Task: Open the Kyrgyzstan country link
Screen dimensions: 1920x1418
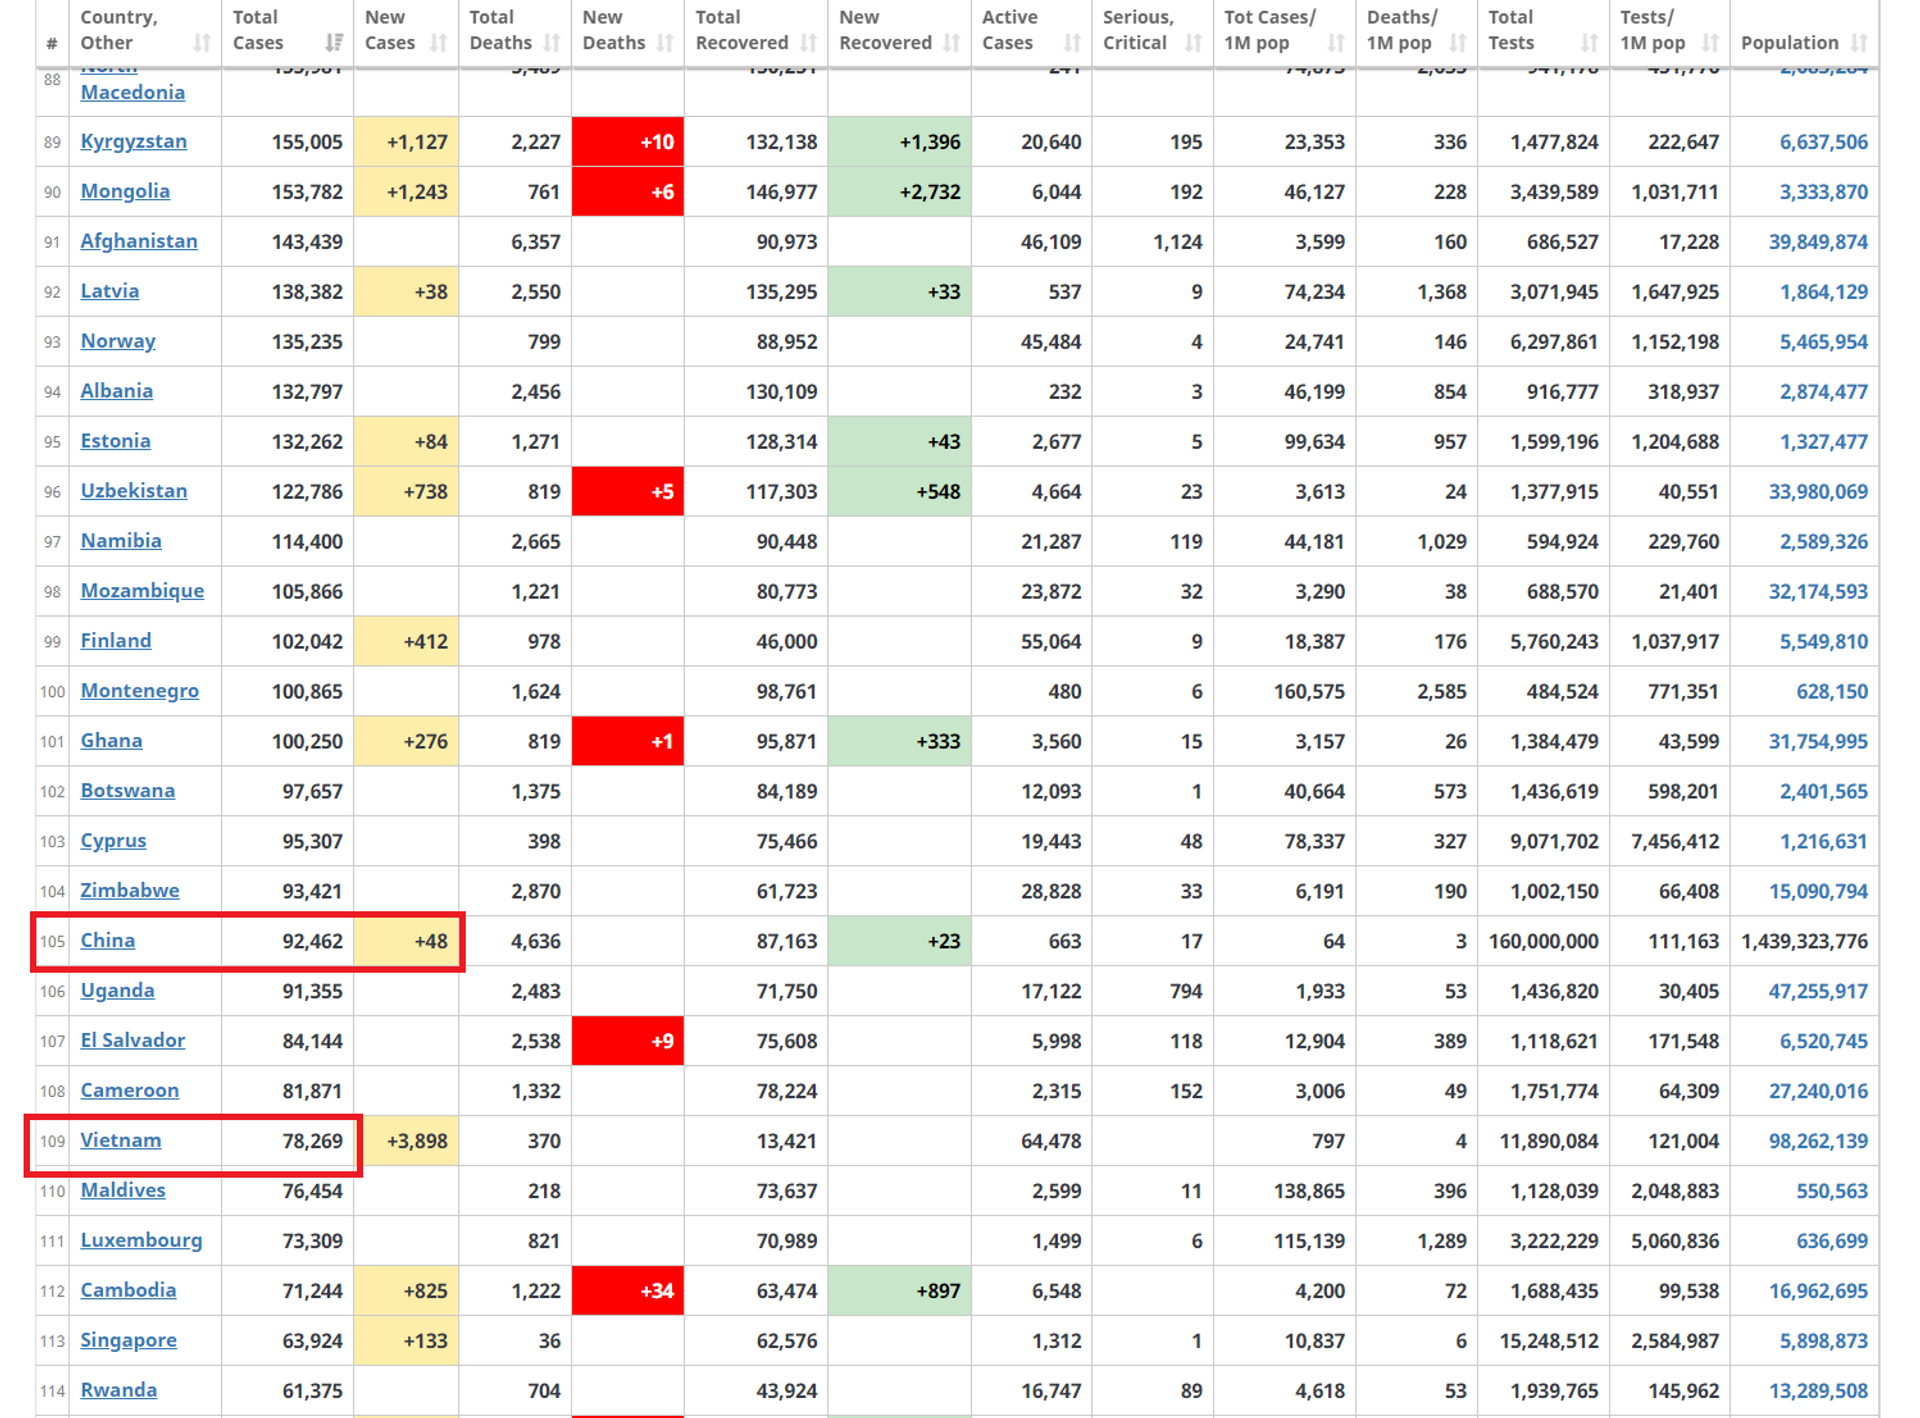Action: pos(134,141)
